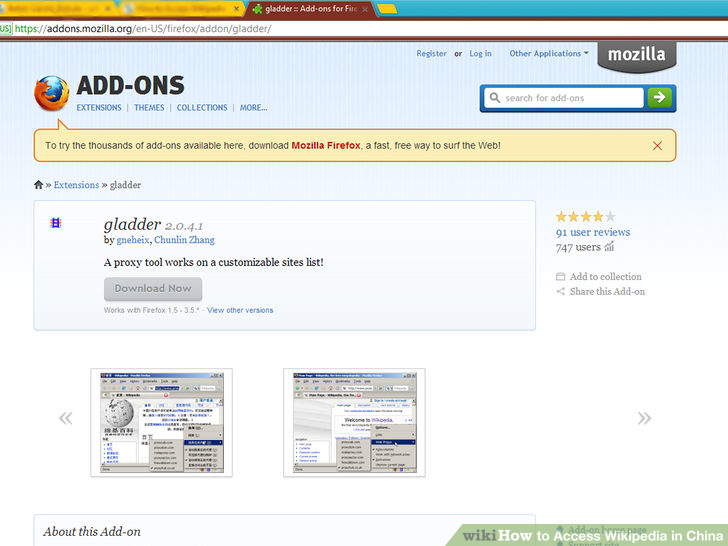Screen dimensions: 728x546
Task: Go to home via breadcrumb house icon
Action: [39, 185]
